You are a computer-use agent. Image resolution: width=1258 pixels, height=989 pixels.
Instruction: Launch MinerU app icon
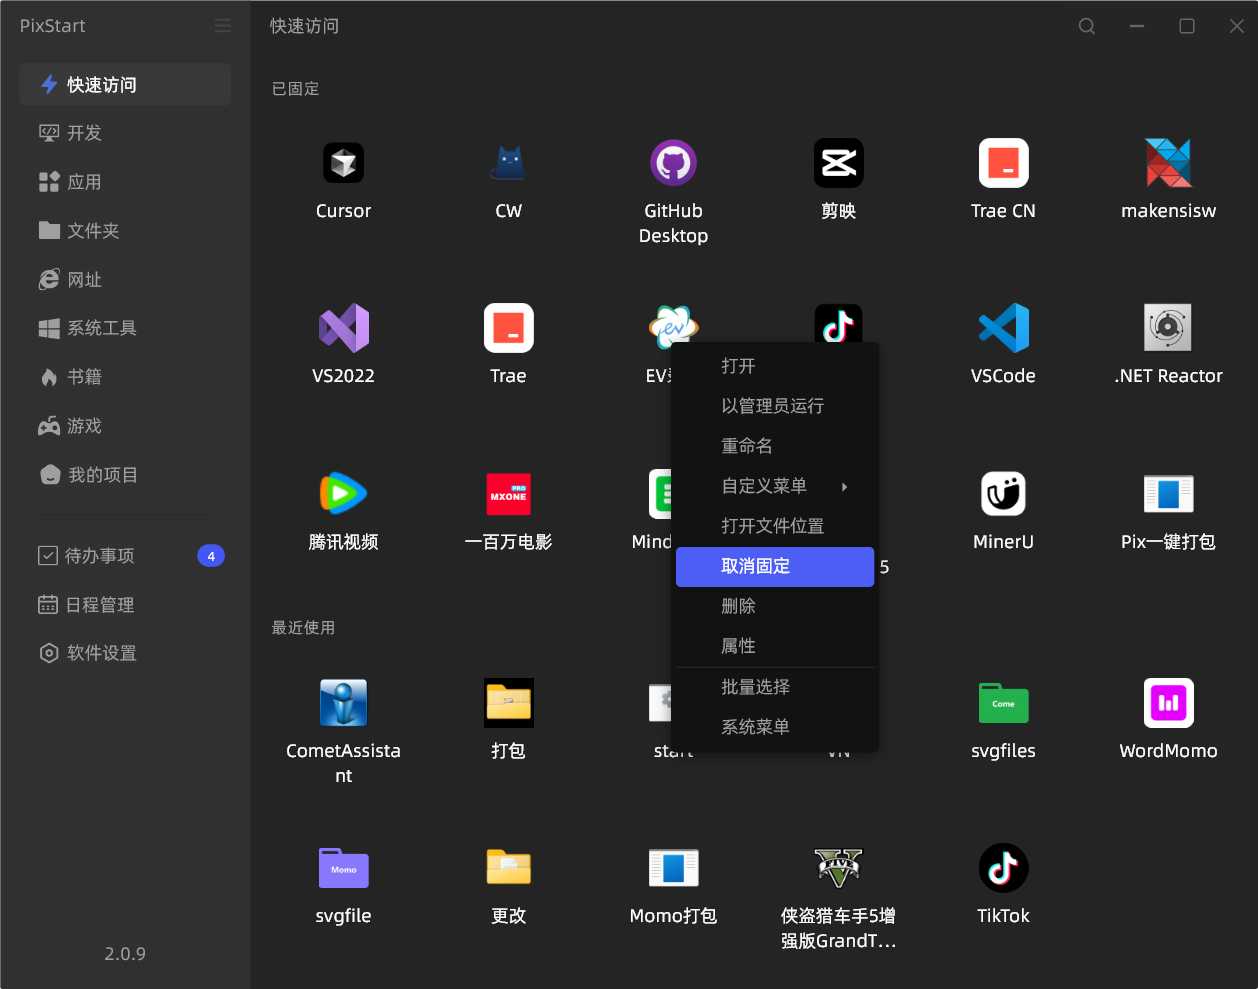pyautogui.click(x=1003, y=494)
